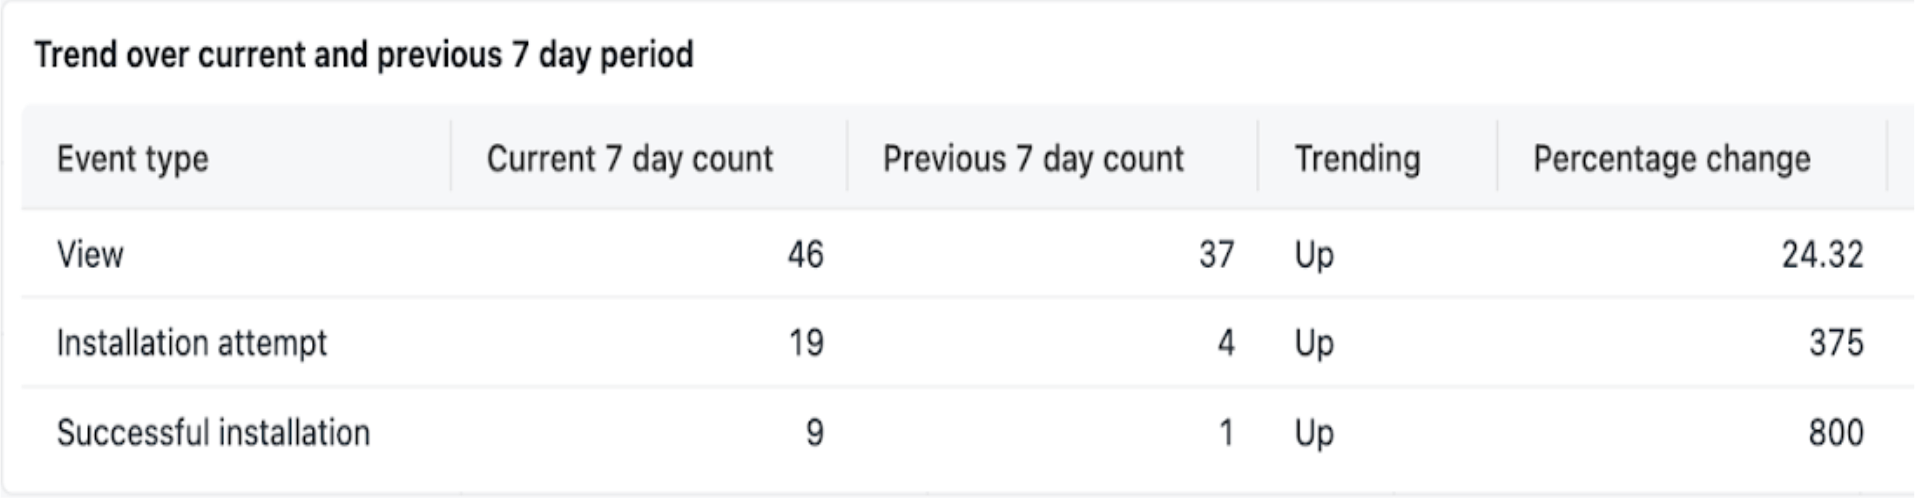This screenshot has width=1922, height=498.
Task: Select the Successful installation previous count 1
Action: 1225,433
